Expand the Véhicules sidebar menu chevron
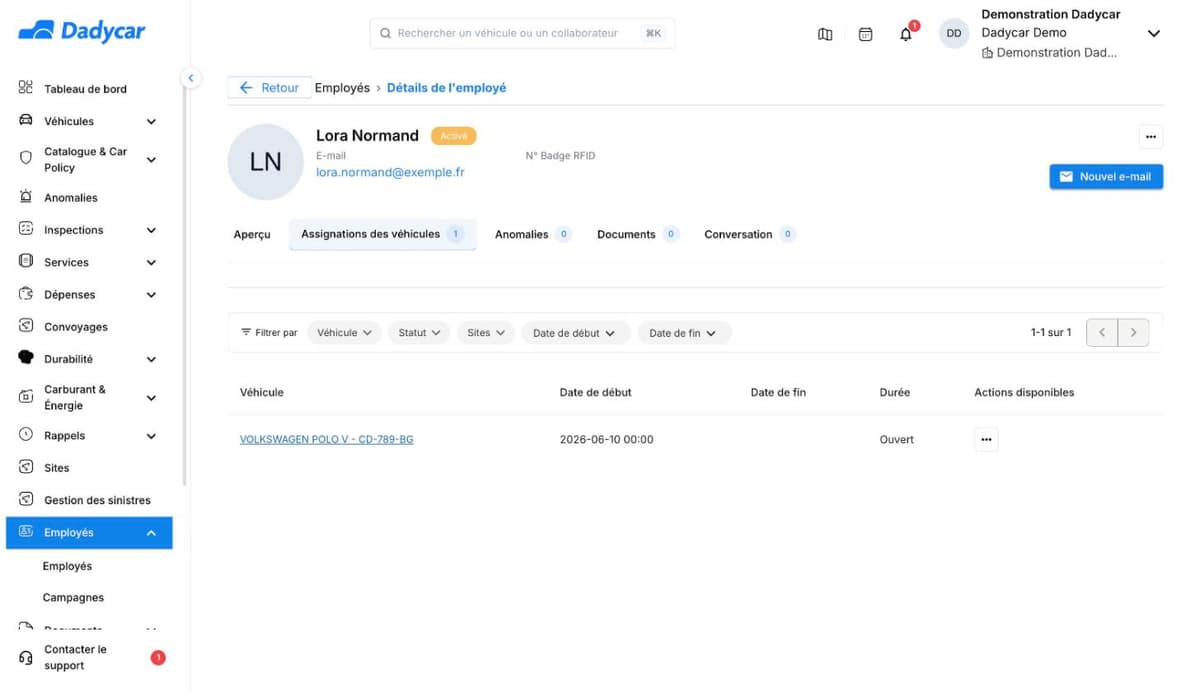The height and width of the screenshot is (692, 1200). coord(151,122)
